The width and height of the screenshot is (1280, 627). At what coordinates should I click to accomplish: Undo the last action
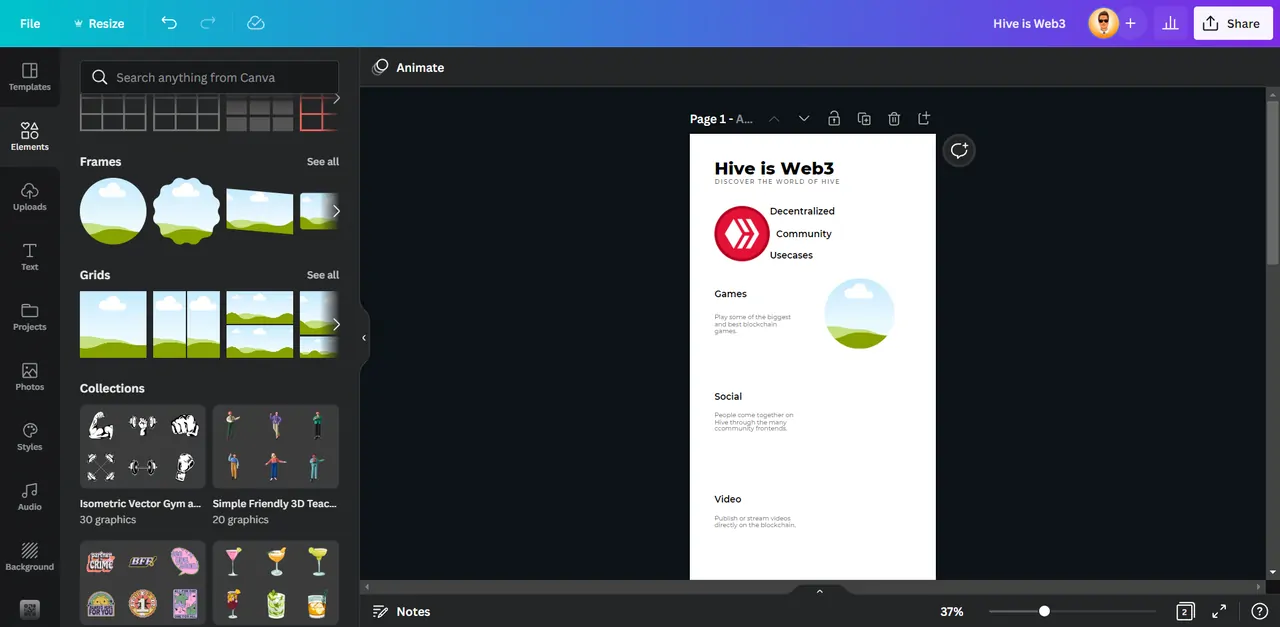169,23
